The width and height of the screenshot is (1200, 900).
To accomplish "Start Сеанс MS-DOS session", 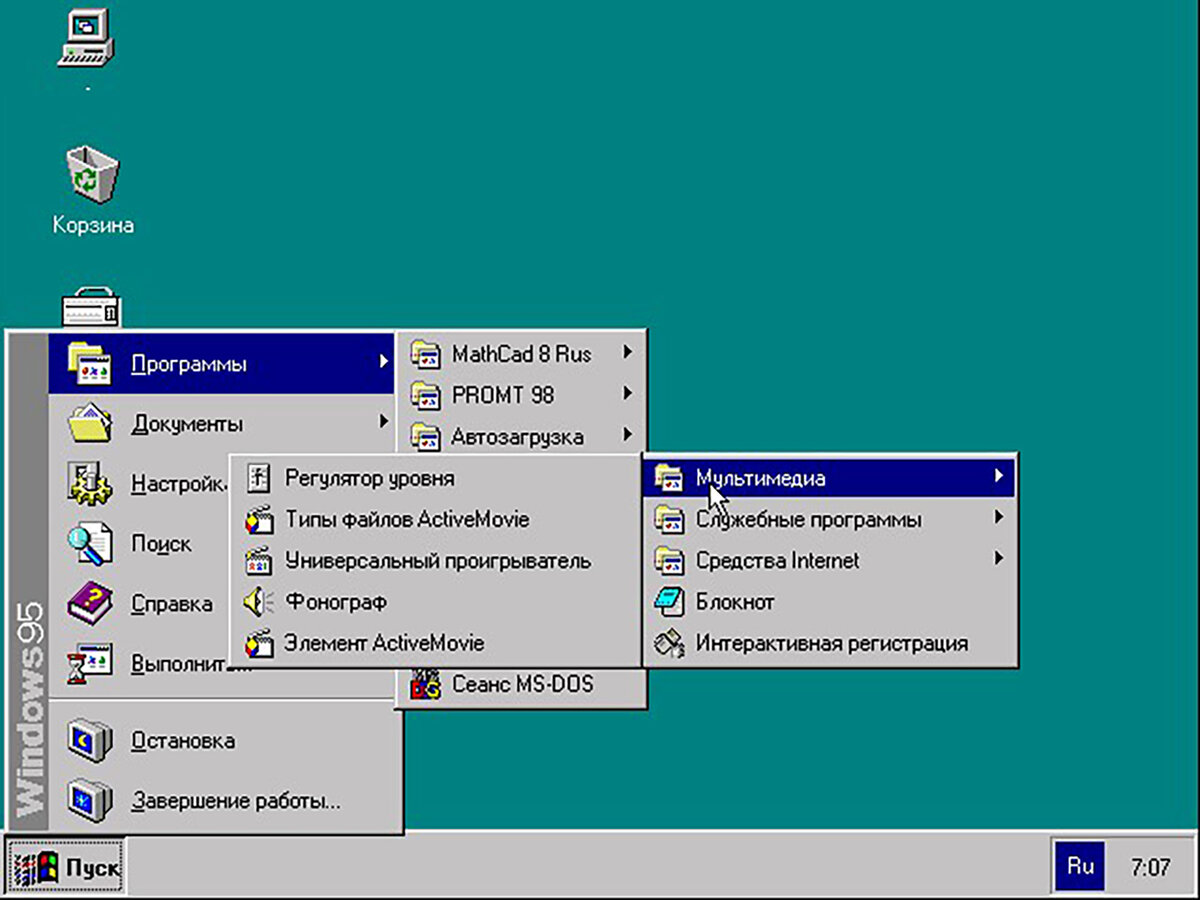I will pos(524,684).
